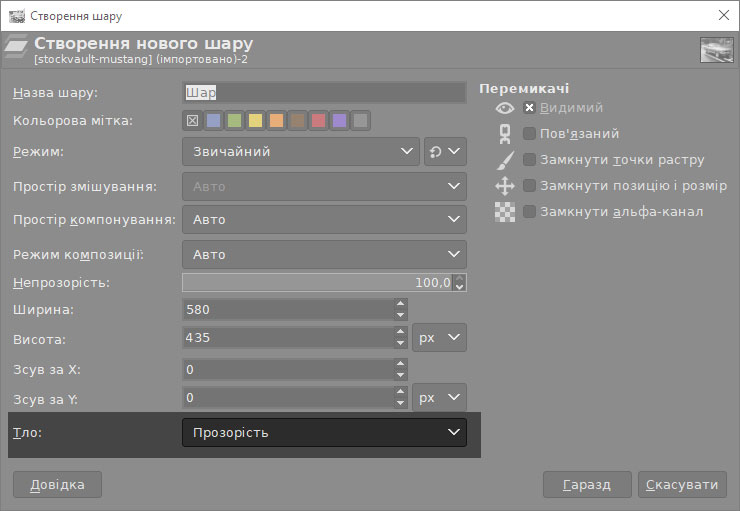
Task: Click the move arrows icon for position lock
Action: [x=505, y=186]
